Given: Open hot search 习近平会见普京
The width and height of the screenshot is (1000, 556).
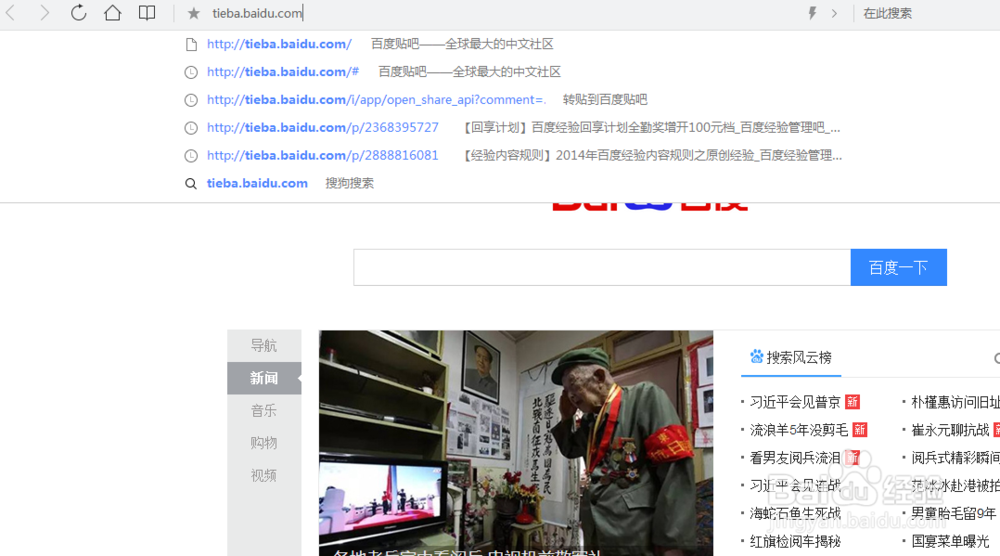Looking at the screenshot, I should pyautogui.click(x=795, y=402).
